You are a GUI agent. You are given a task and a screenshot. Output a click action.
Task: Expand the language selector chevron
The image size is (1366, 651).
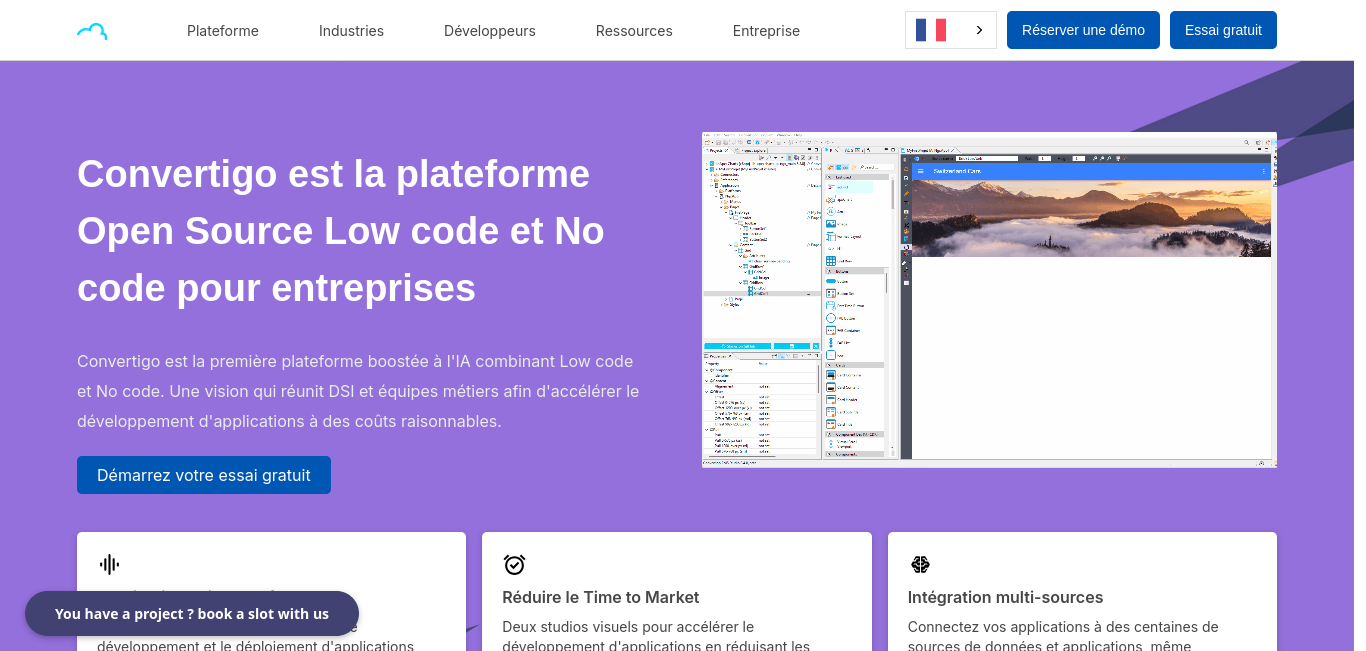click(979, 30)
